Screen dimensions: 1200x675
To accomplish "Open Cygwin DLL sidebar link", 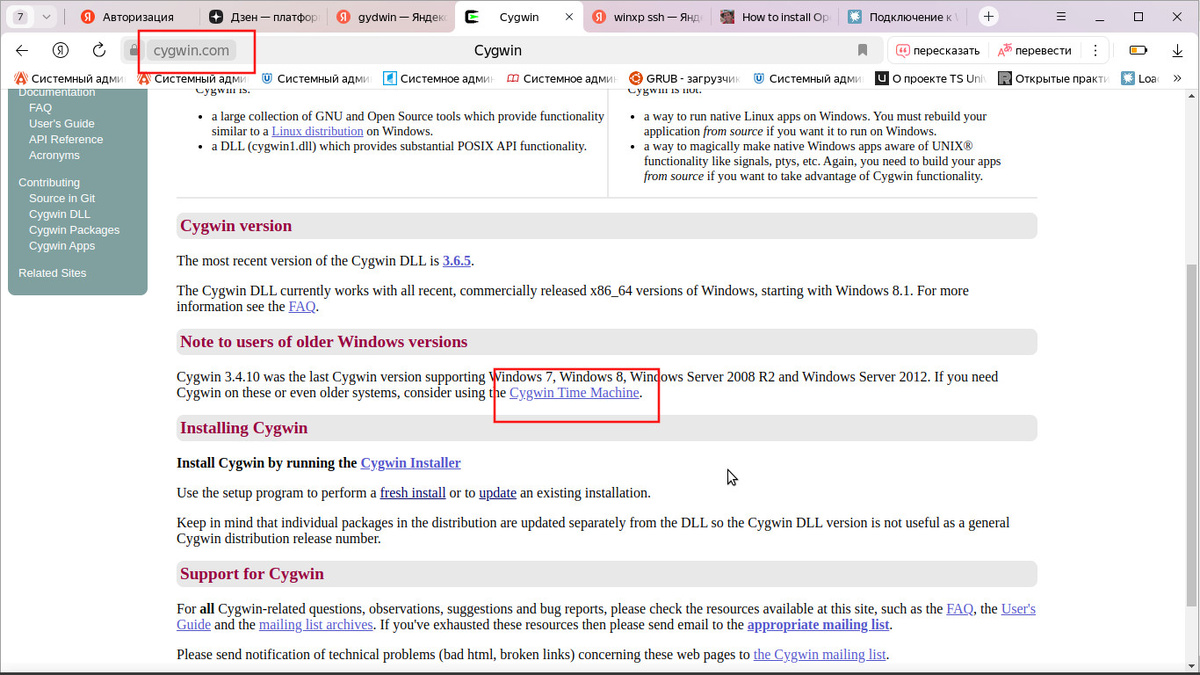I will tap(59, 214).
